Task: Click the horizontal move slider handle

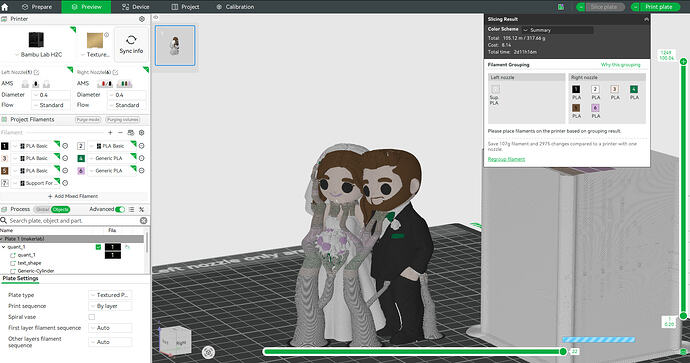Action: [563, 351]
